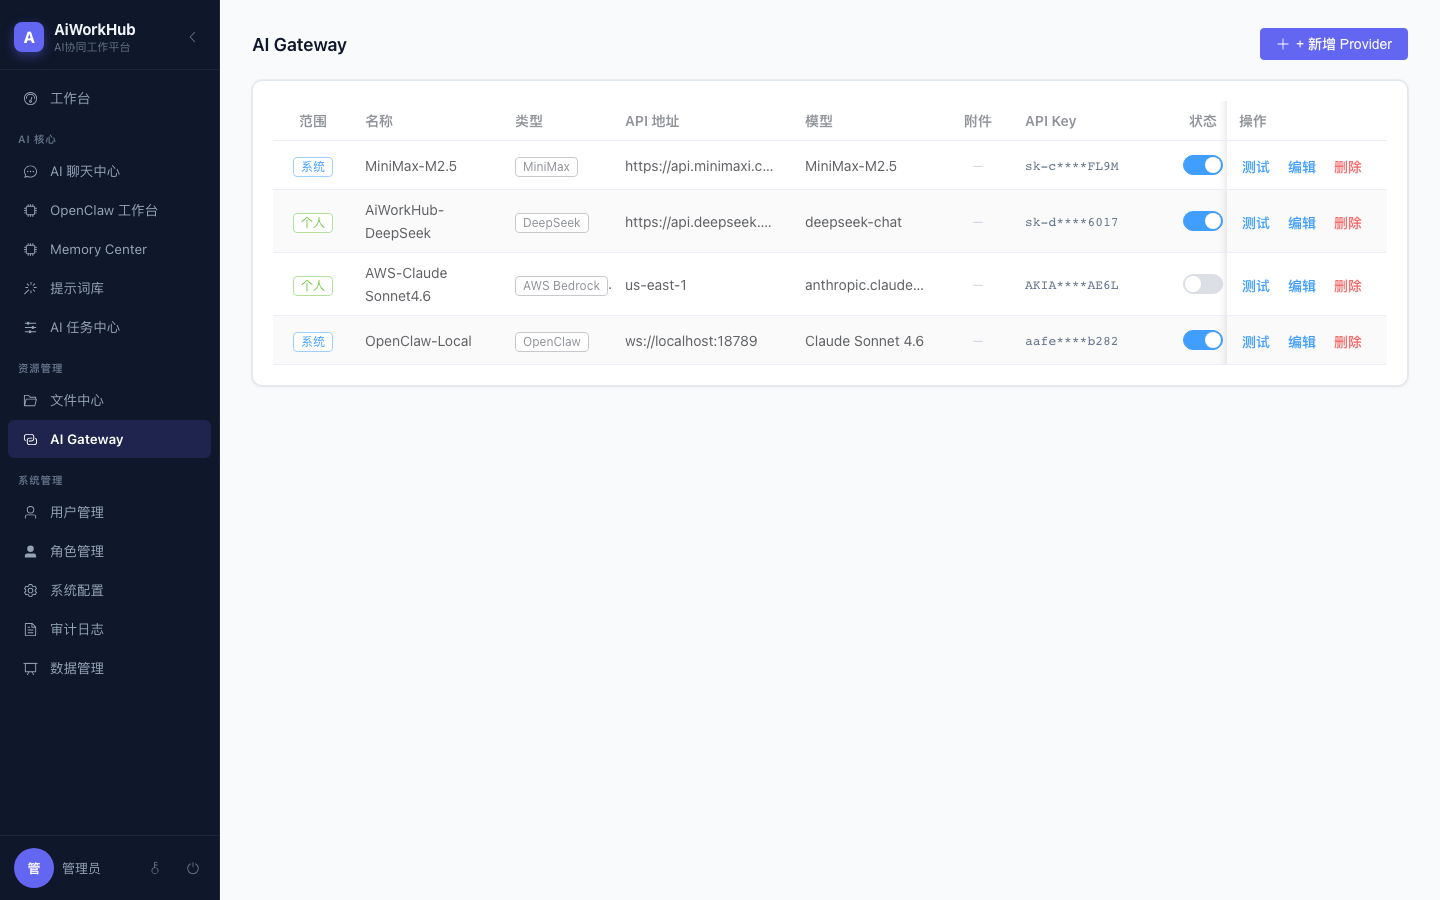Click the 管理员 avatar circle

[34, 868]
